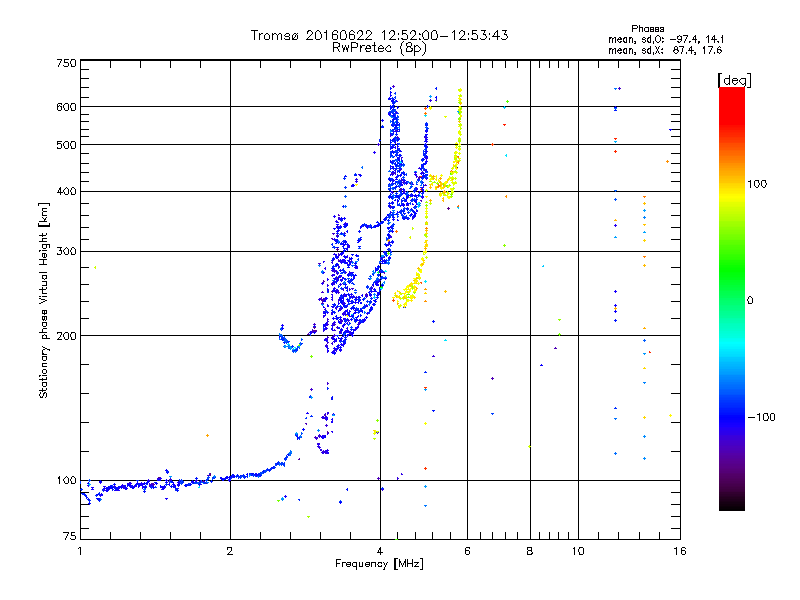The image size is (800, 600).
Task: Click the y-axis tick label '100'
Action: pos(66,481)
